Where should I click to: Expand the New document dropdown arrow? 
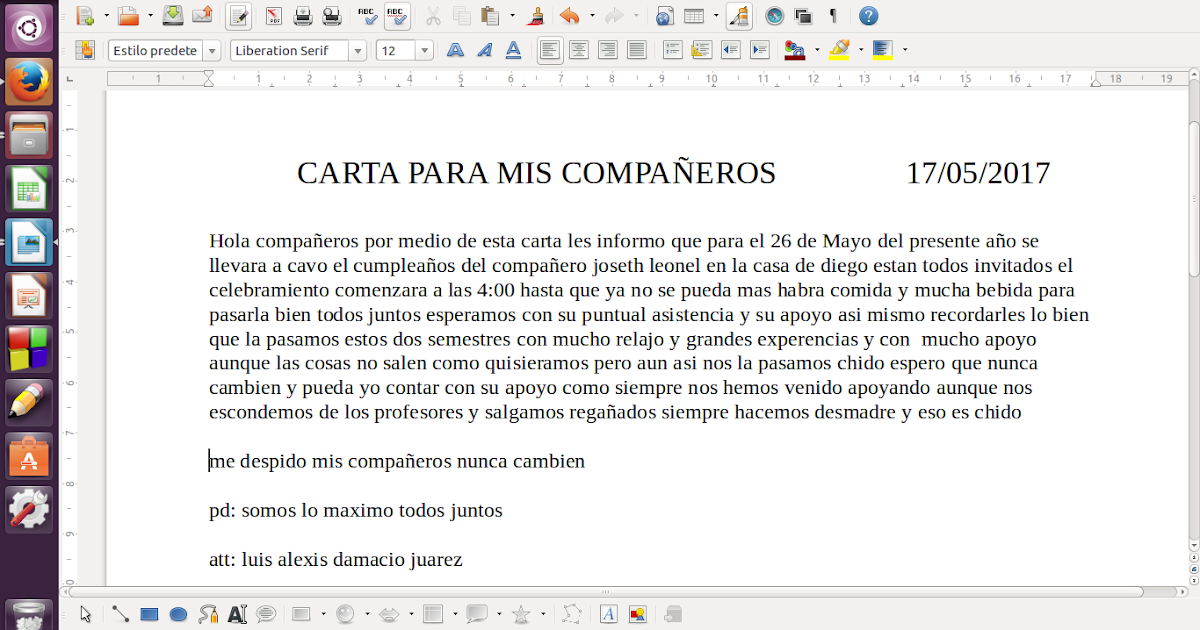pos(105,16)
